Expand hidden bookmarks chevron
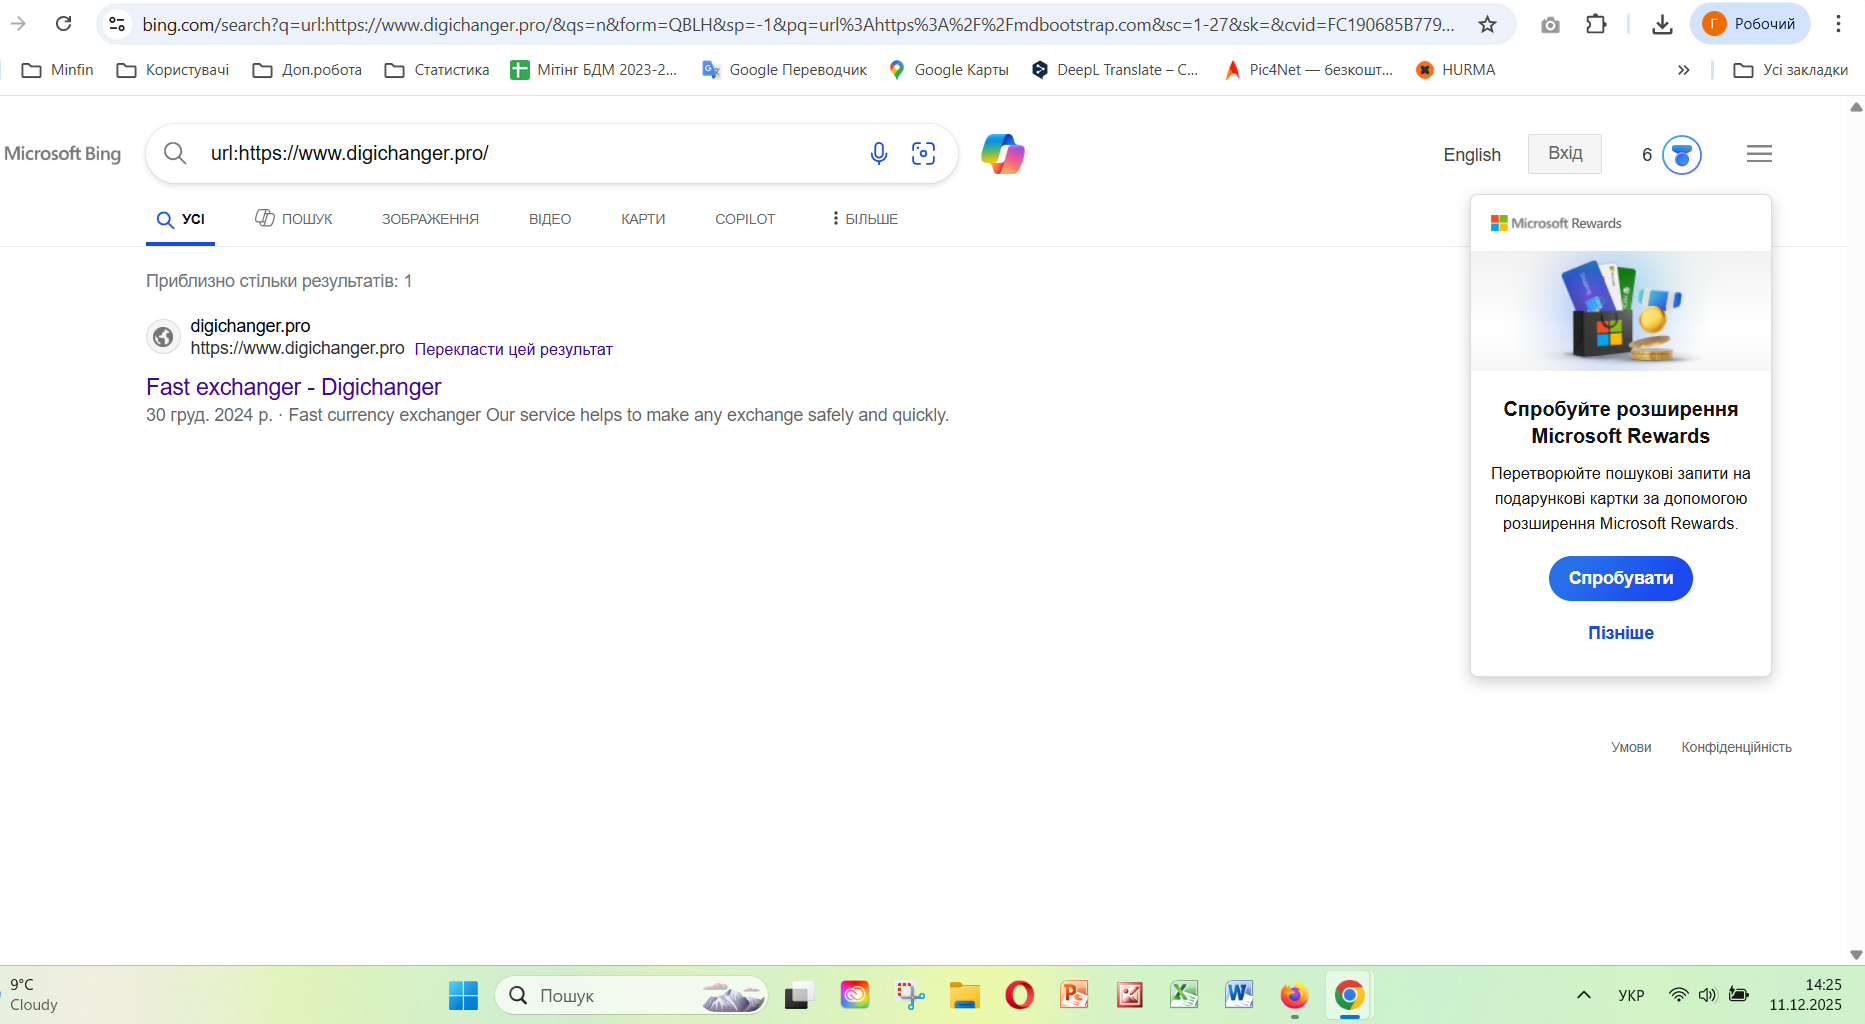Viewport: 1865px width, 1024px height. 1684,70
